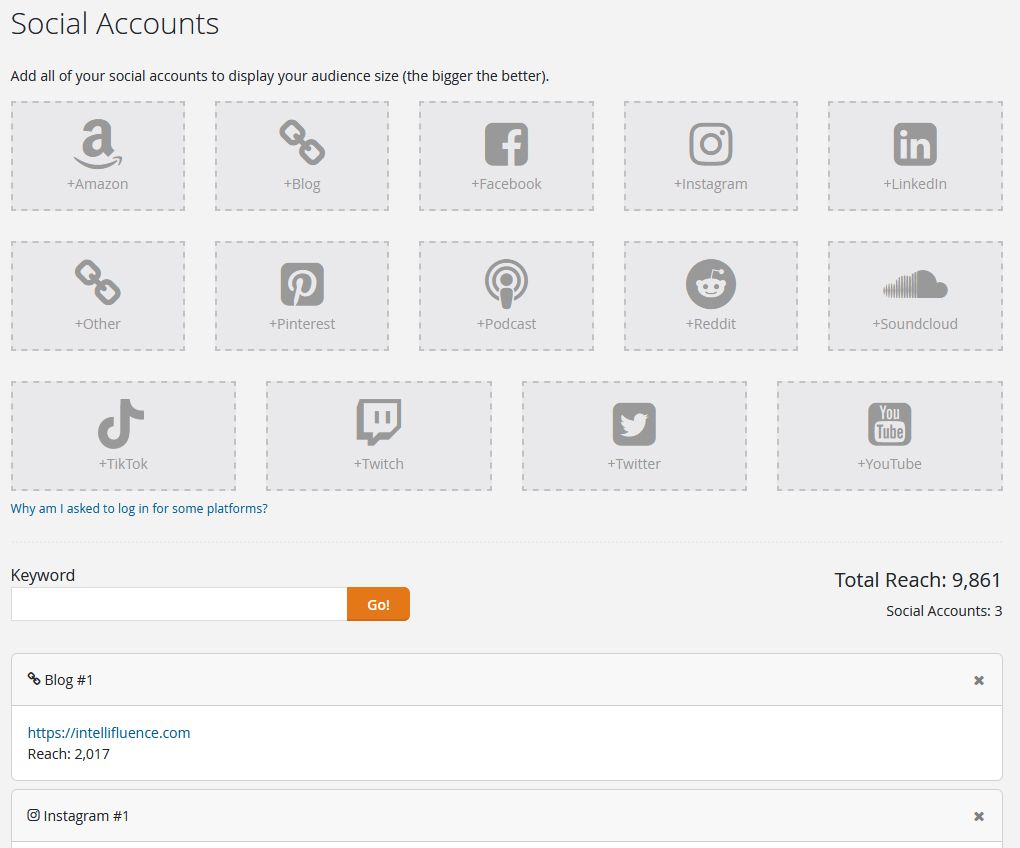Add an Instagram account
The width and height of the screenshot is (1020, 848).
click(x=710, y=156)
